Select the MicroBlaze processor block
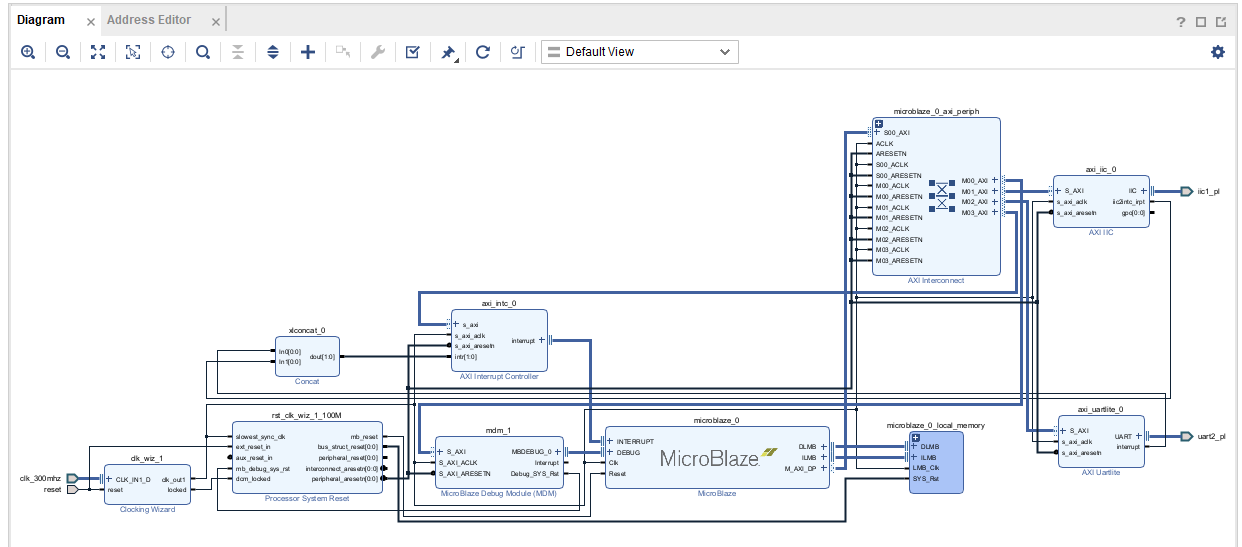Viewport: 1242px width, 547px height. click(x=717, y=457)
